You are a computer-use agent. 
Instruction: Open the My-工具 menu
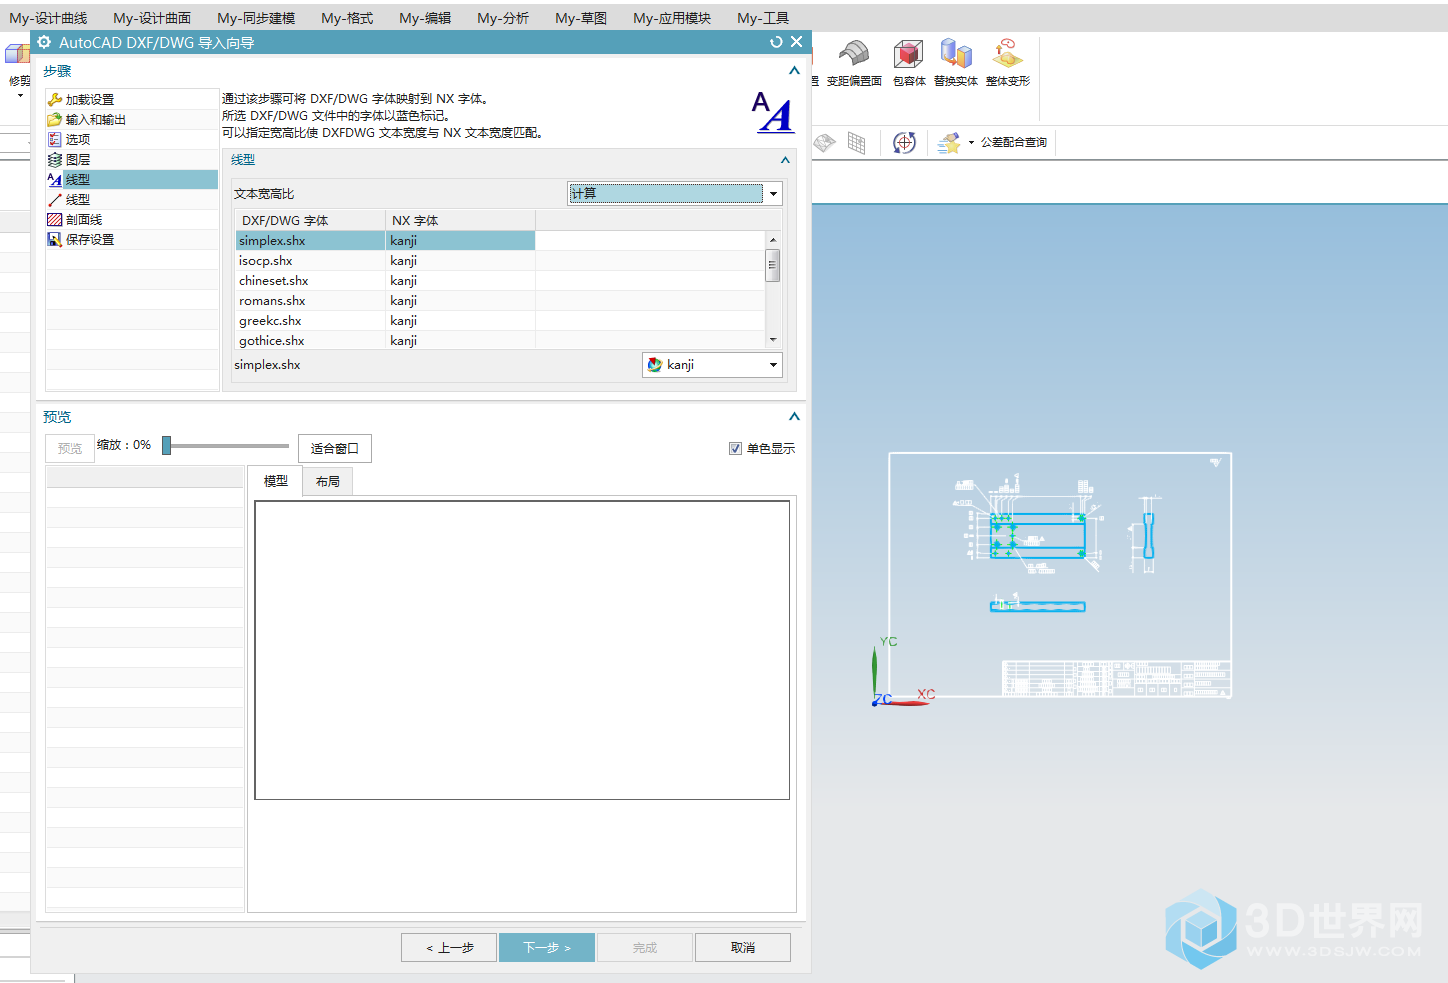[763, 18]
